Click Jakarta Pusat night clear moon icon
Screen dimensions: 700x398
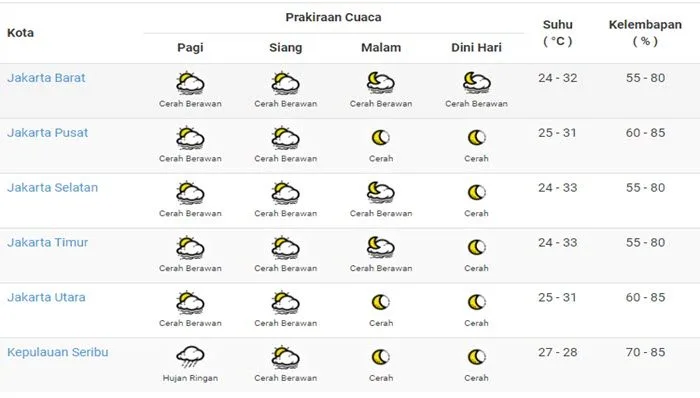[381, 137]
